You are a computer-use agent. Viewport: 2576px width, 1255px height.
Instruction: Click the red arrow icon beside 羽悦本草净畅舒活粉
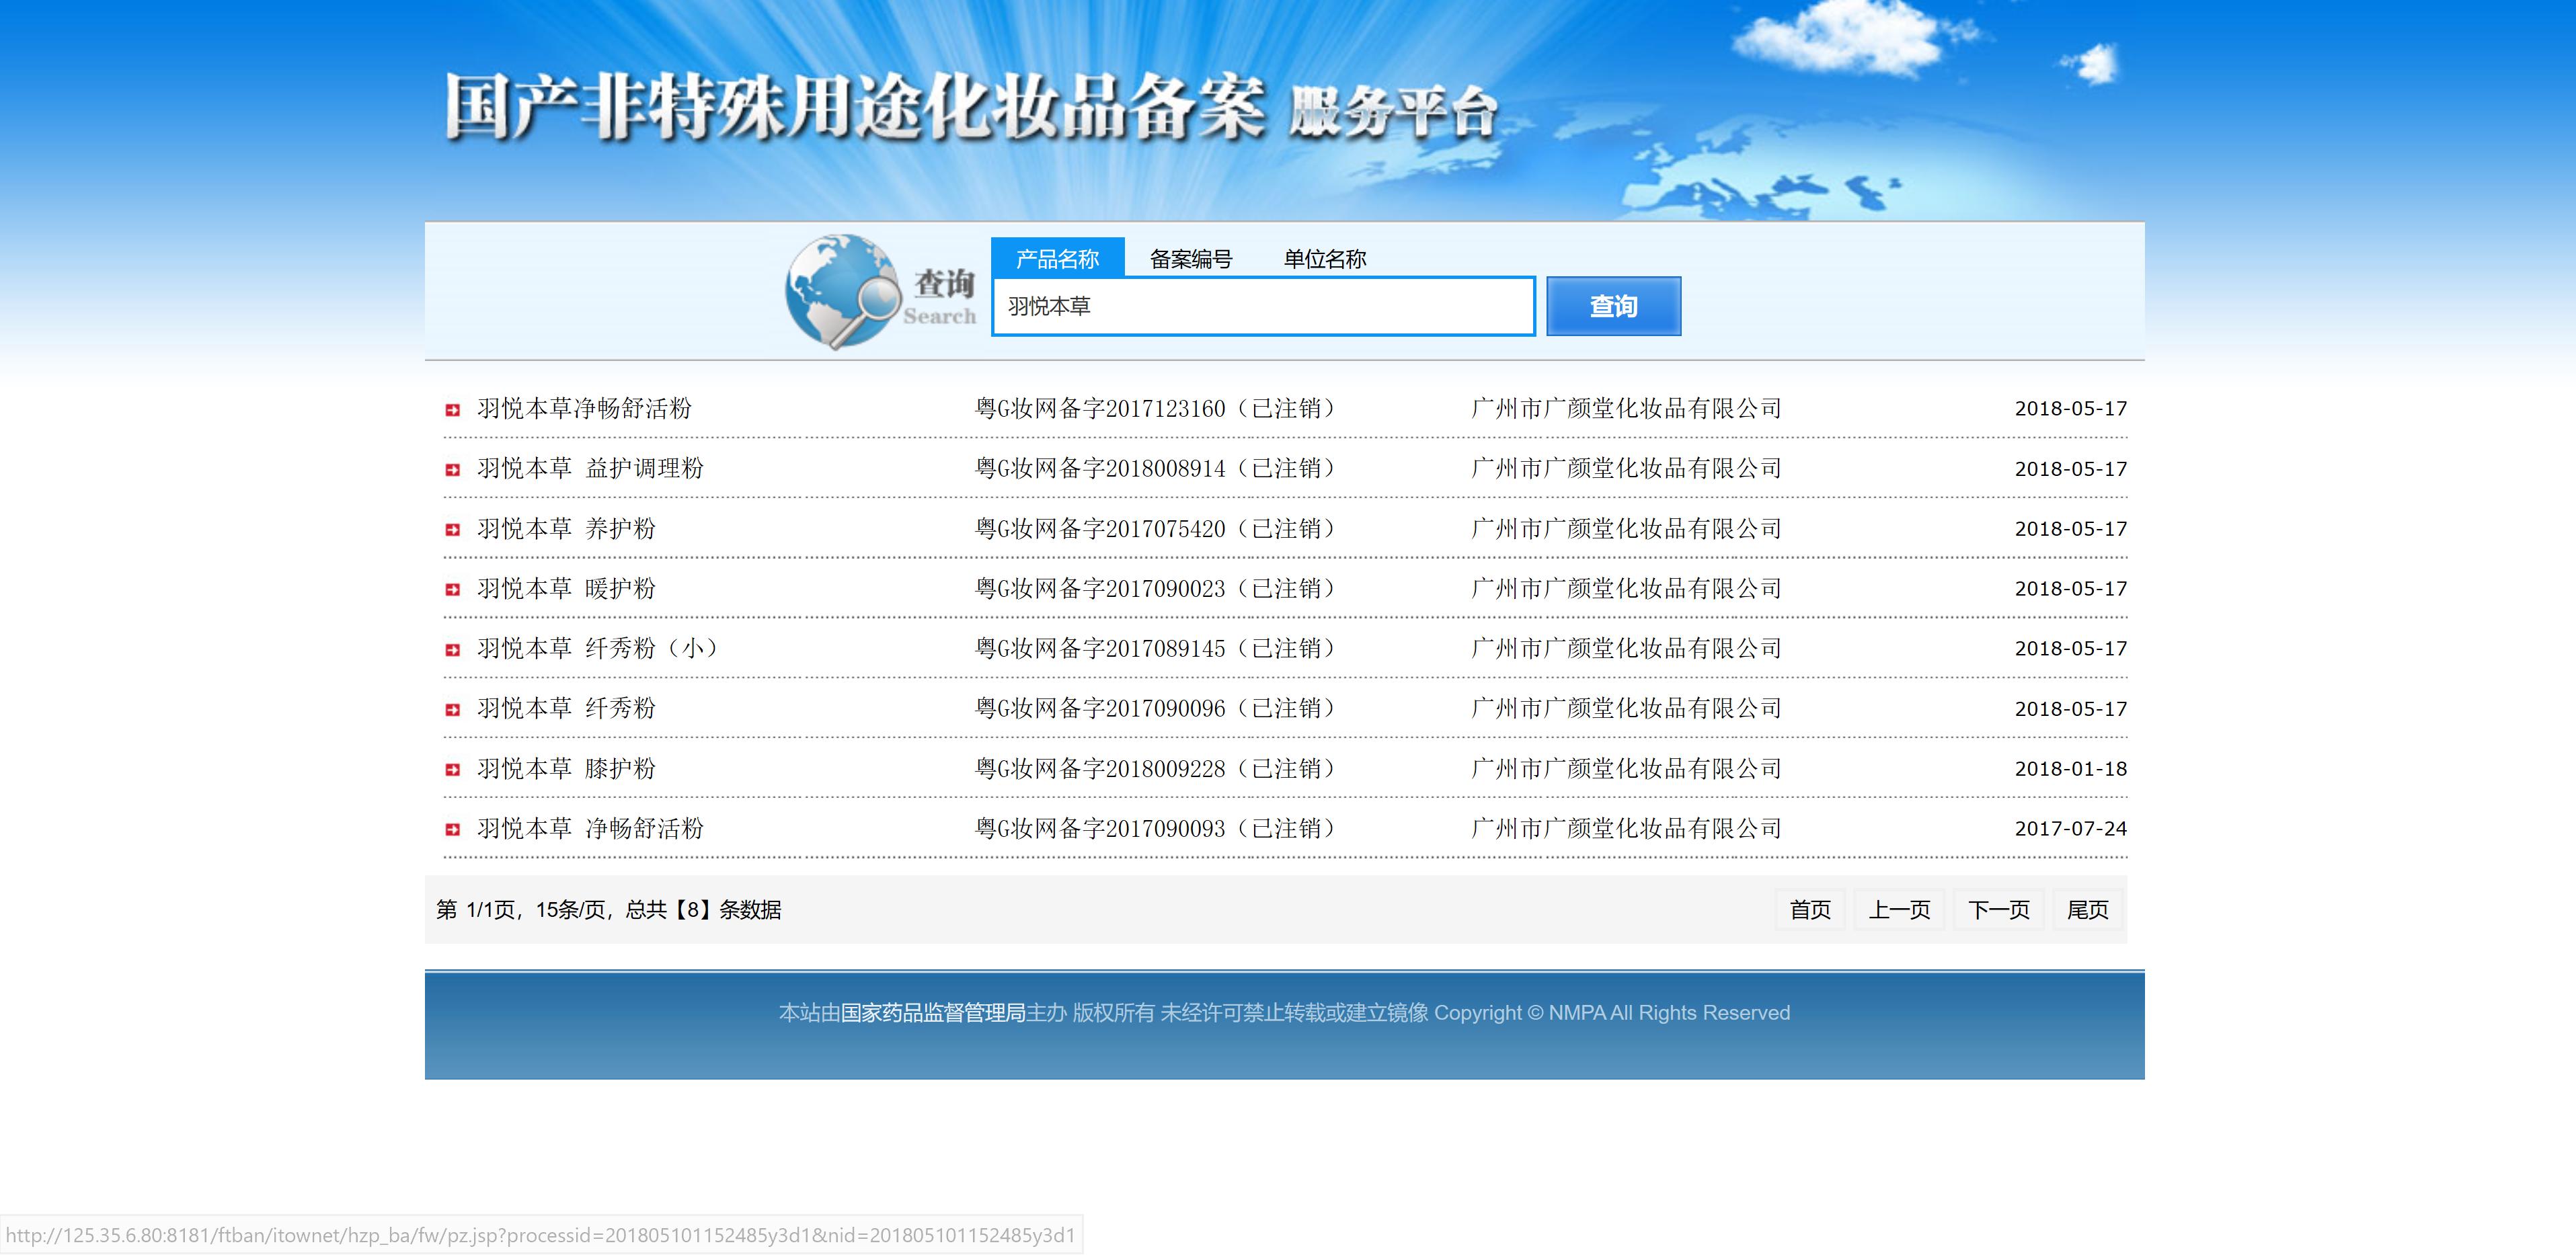452,408
